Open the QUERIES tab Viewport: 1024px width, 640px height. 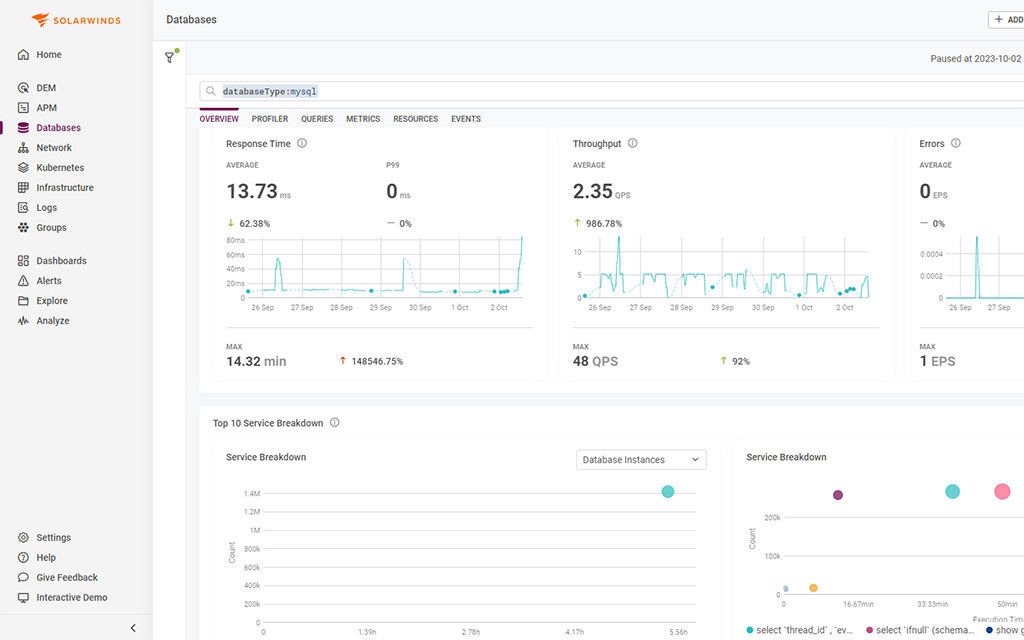tap(316, 118)
